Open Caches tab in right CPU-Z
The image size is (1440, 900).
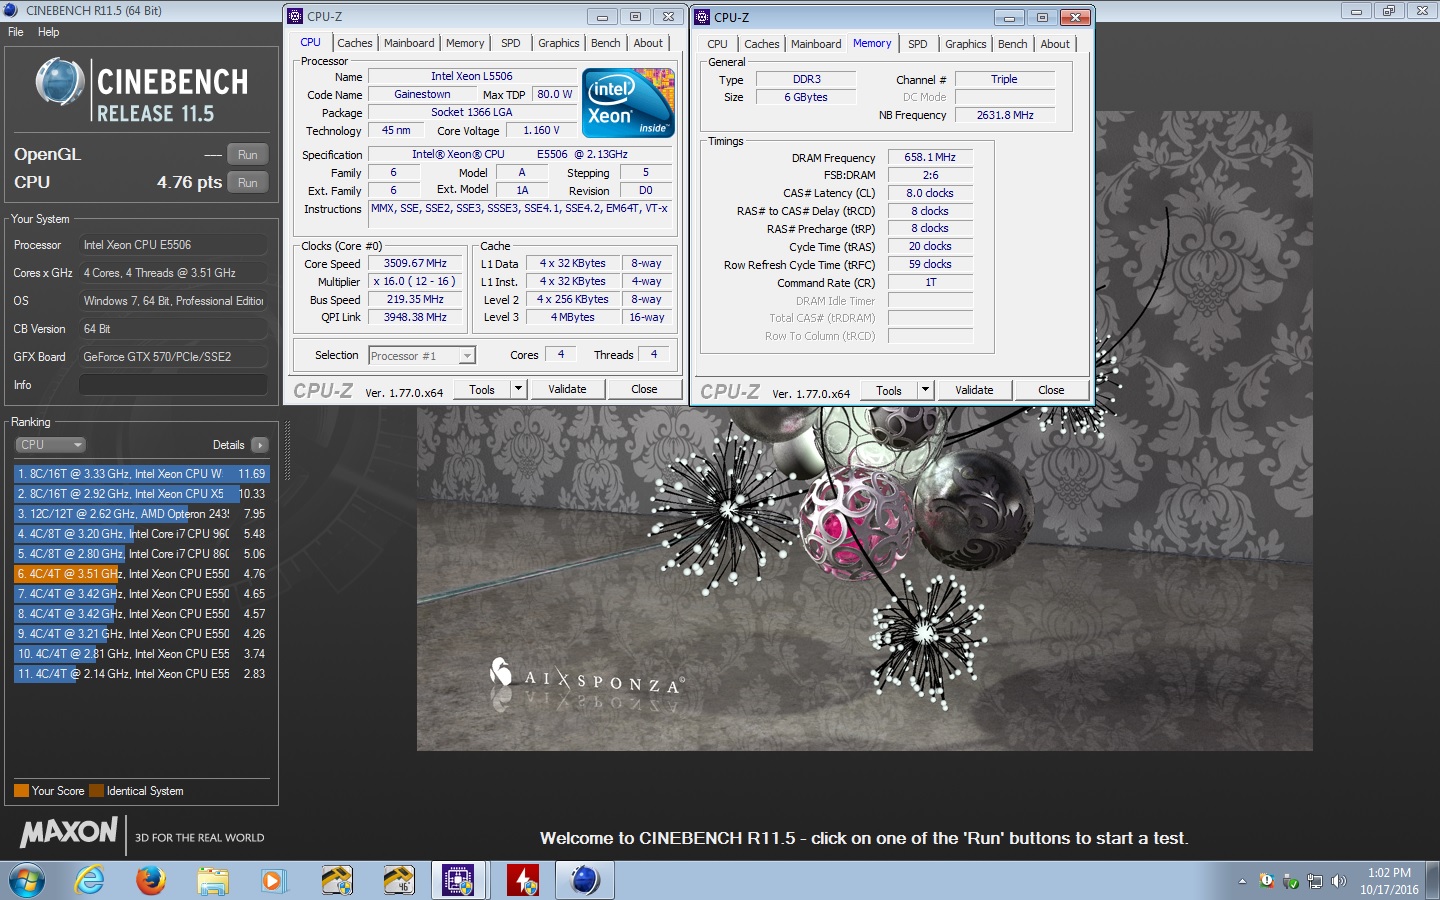pos(761,44)
